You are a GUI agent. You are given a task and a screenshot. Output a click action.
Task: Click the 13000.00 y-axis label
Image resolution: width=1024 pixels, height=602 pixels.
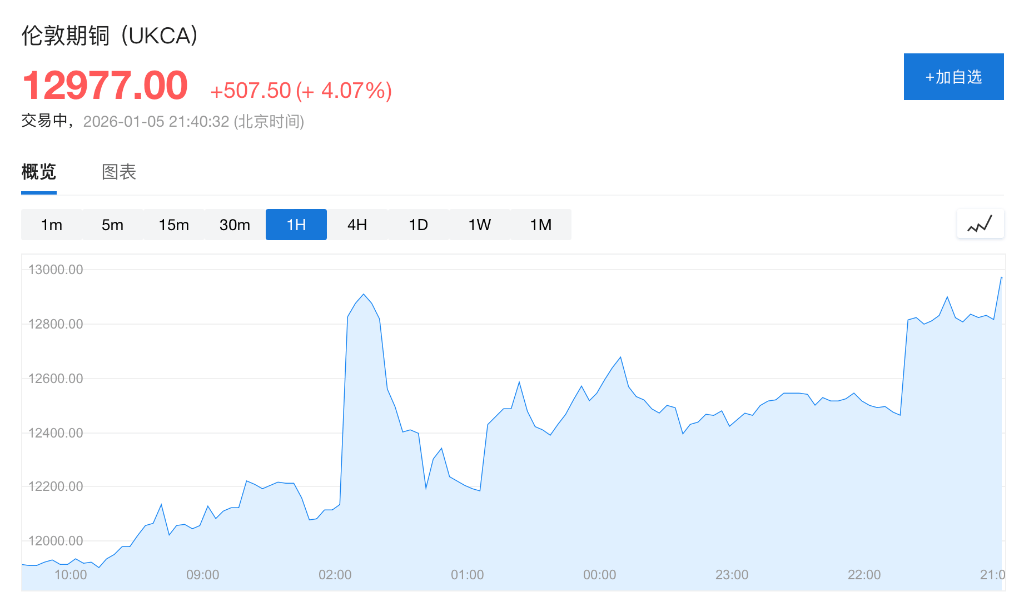[x=55, y=270]
